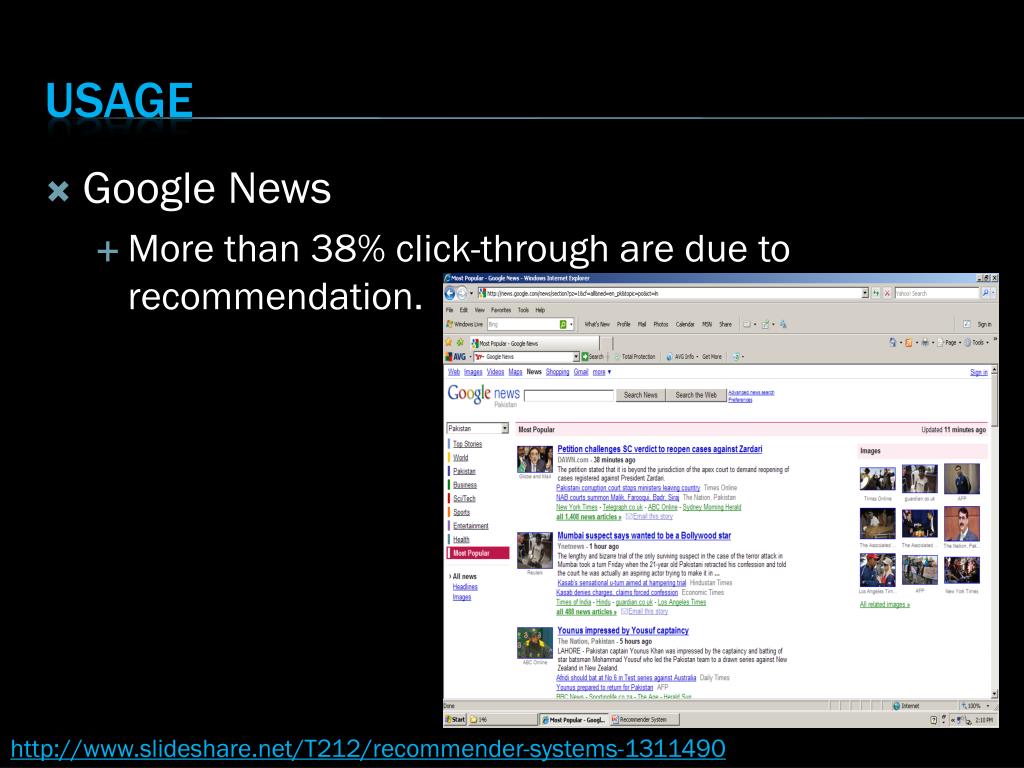Screen dimensions: 1024x768
Task: Click AVG Total Protection toolbar item
Action: pos(635,357)
